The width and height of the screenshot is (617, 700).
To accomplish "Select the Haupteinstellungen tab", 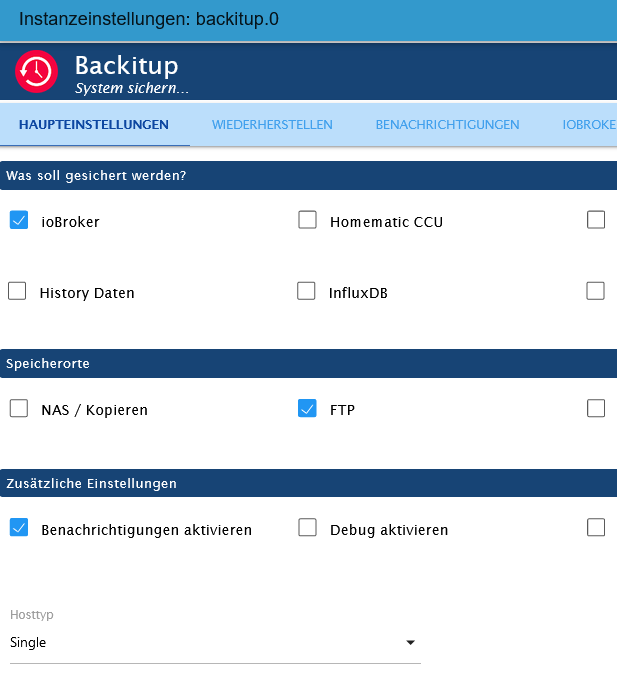I will tap(94, 125).
